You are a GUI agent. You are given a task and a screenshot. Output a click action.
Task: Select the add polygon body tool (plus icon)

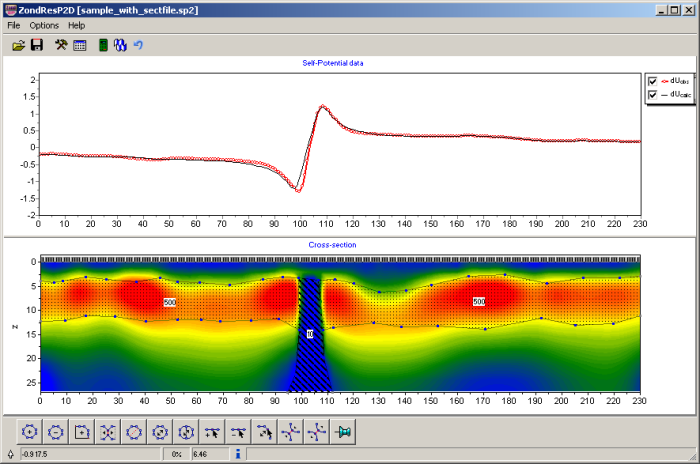[x=30, y=432]
